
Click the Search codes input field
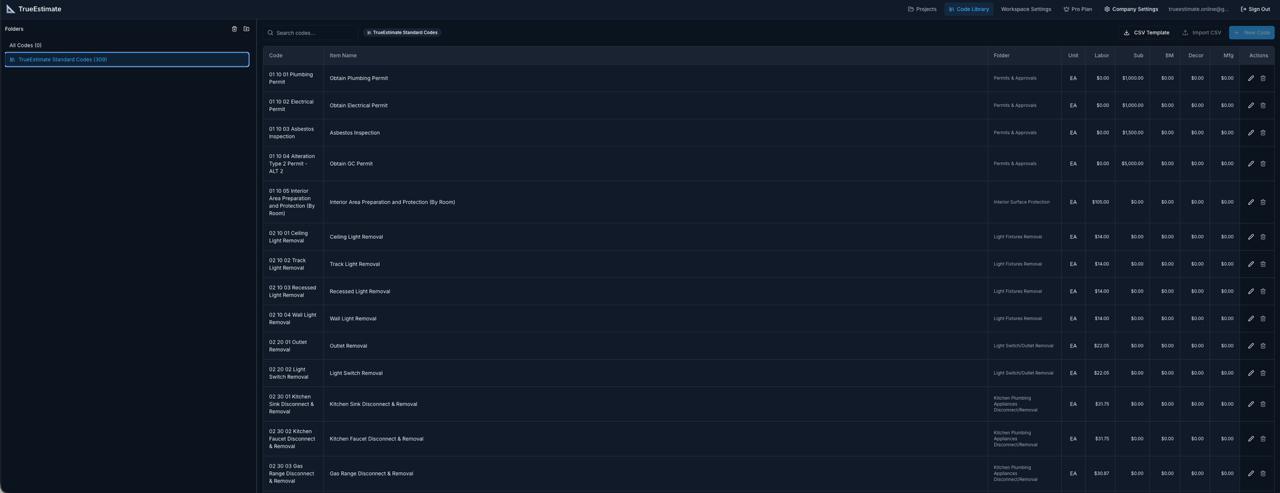click(312, 33)
